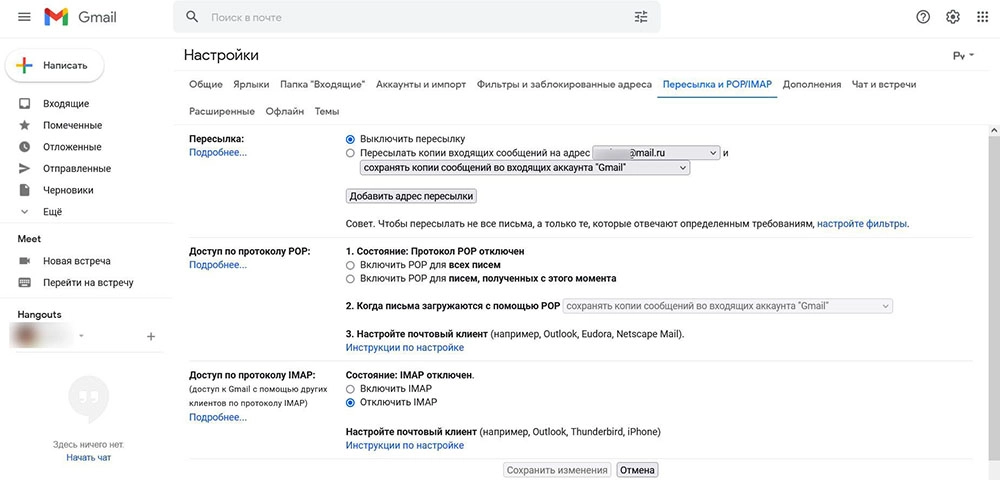The image size is (1000, 480).
Task: Open the Google apps grid icon
Action: (982, 17)
